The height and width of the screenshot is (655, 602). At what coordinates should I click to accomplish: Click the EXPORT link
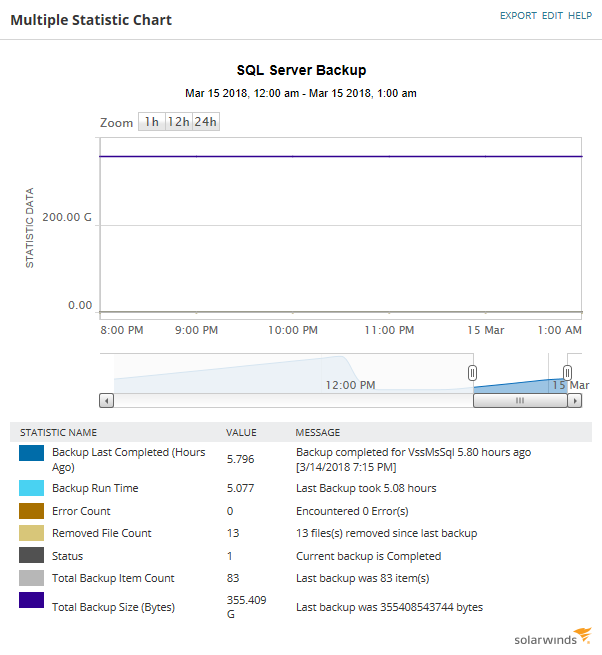(x=518, y=15)
